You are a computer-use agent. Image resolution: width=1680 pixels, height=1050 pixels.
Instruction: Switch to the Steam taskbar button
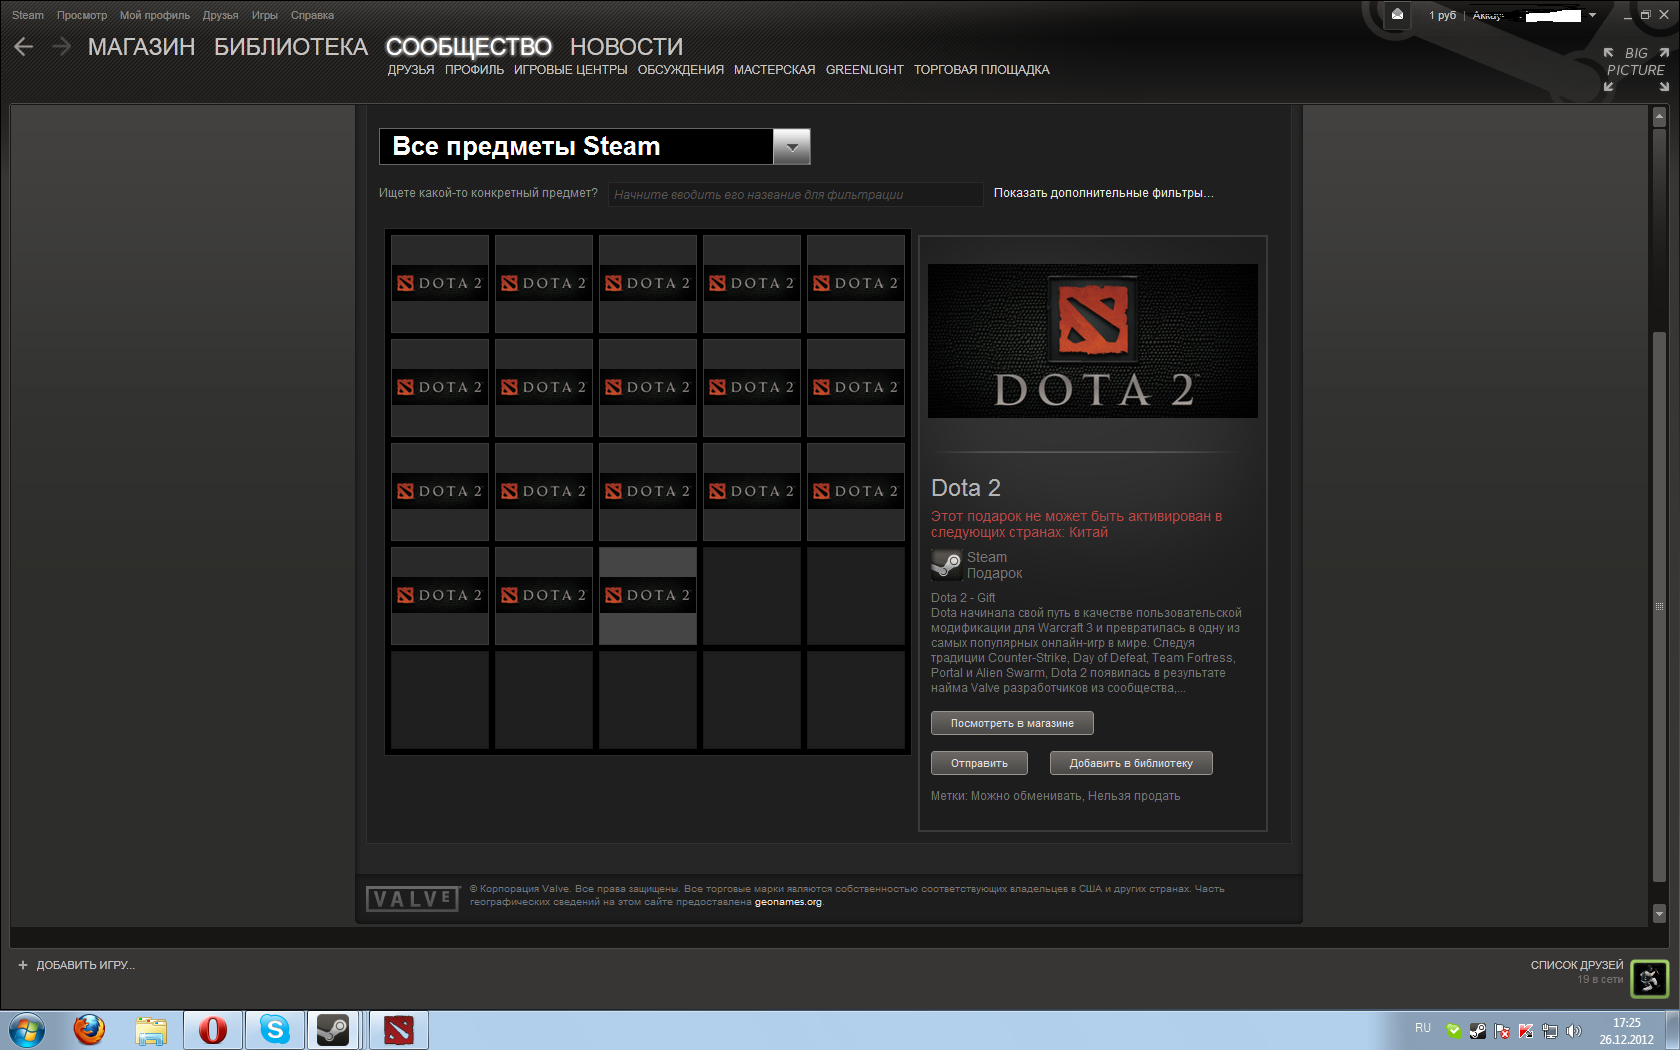(x=333, y=1030)
